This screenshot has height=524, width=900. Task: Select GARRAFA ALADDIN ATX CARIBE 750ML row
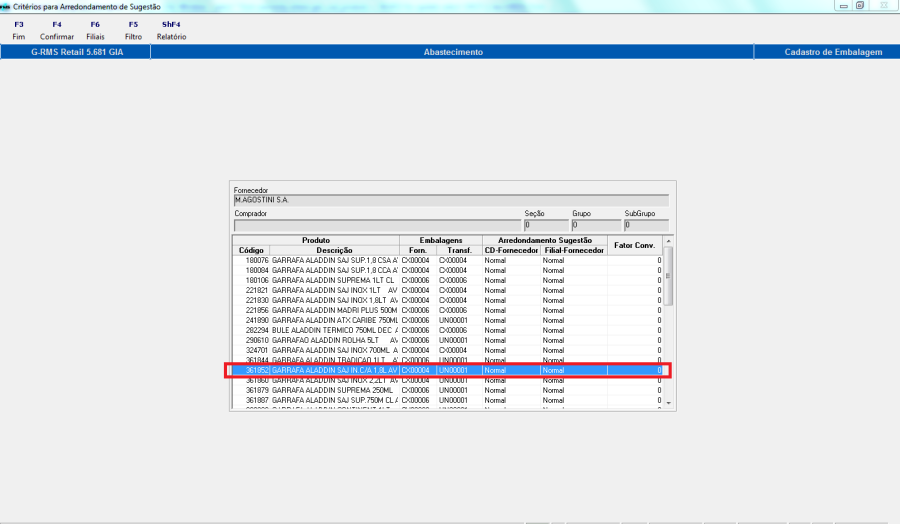448,320
